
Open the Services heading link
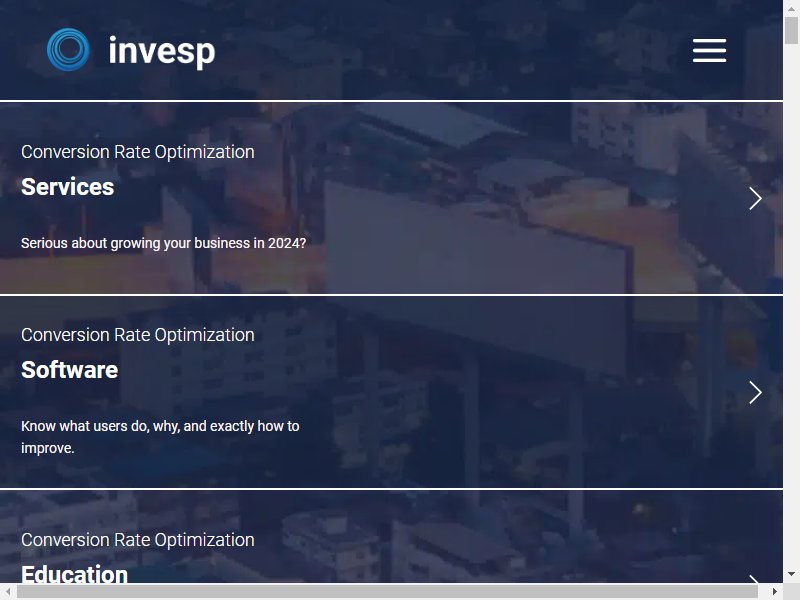(x=67, y=187)
